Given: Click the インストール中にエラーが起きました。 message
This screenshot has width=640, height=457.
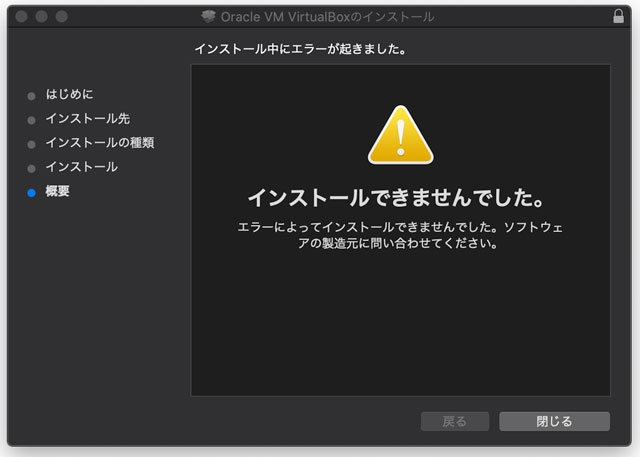Looking at the screenshot, I should (x=300, y=49).
